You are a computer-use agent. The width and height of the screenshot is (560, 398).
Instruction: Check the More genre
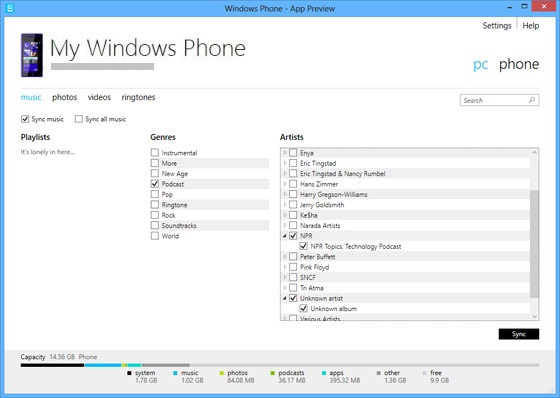pyautogui.click(x=155, y=163)
